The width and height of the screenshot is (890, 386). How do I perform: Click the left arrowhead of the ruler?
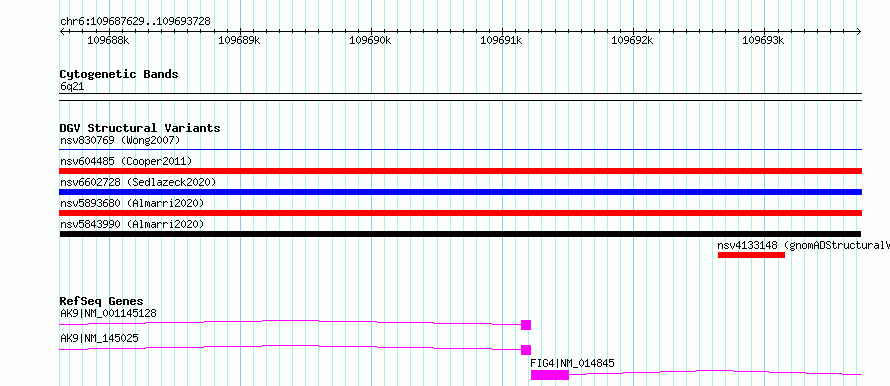(62, 31)
